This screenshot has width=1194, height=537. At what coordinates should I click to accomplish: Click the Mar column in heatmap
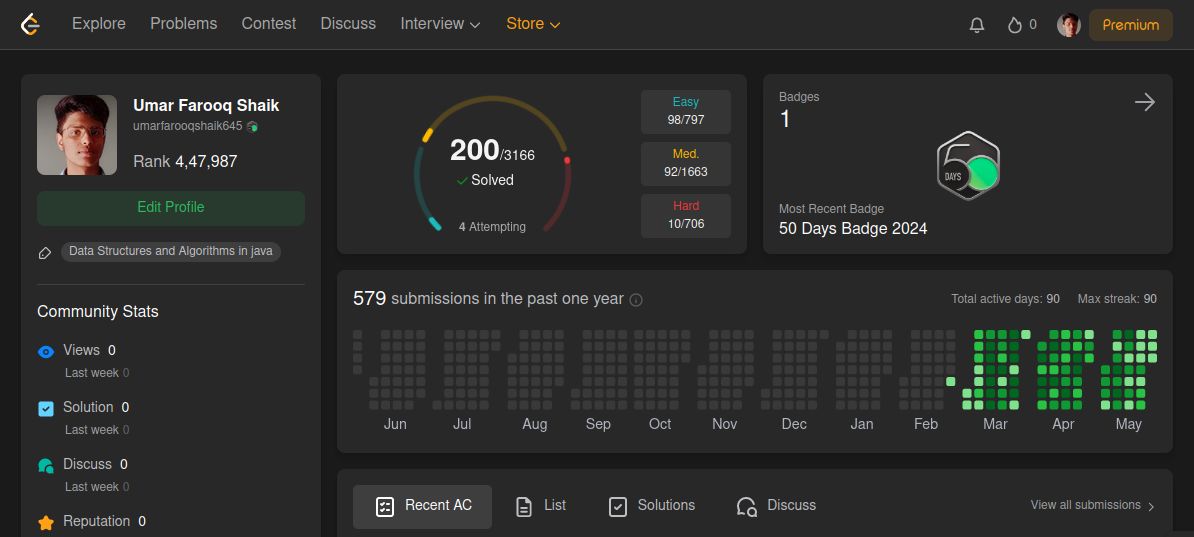995,369
